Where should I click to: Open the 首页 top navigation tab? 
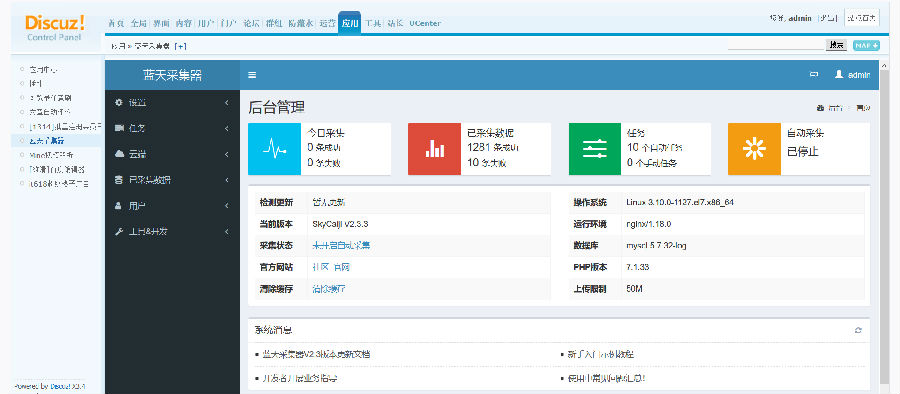pos(116,24)
